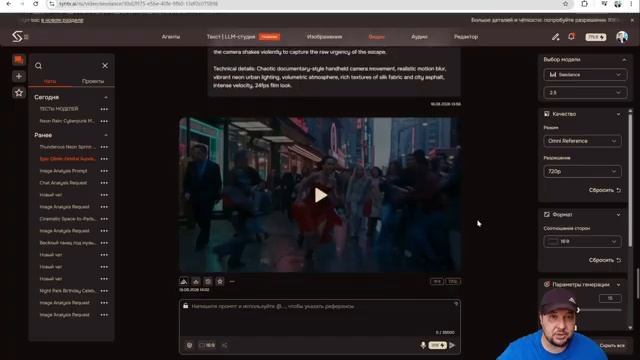
Task: Switch to the Чаты tab
Action: (50, 81)
